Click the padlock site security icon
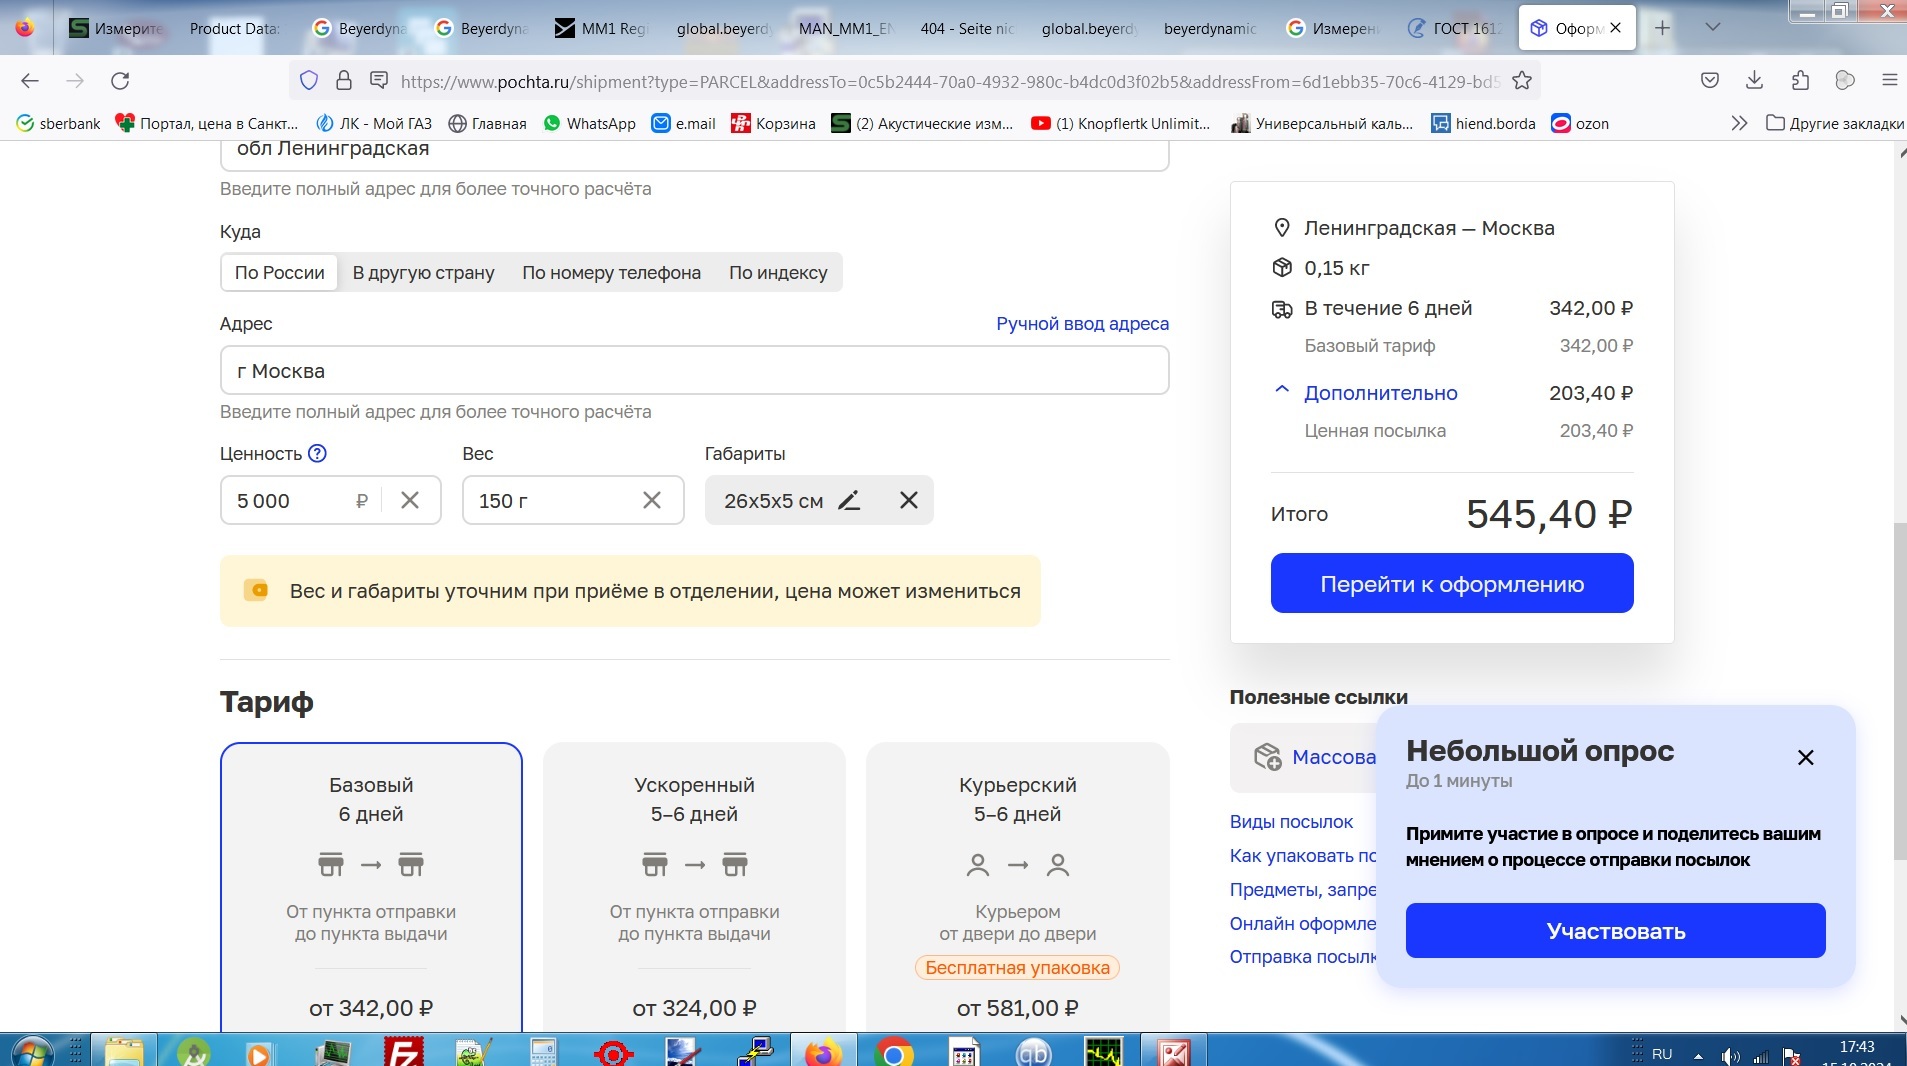 pos(343,81)
